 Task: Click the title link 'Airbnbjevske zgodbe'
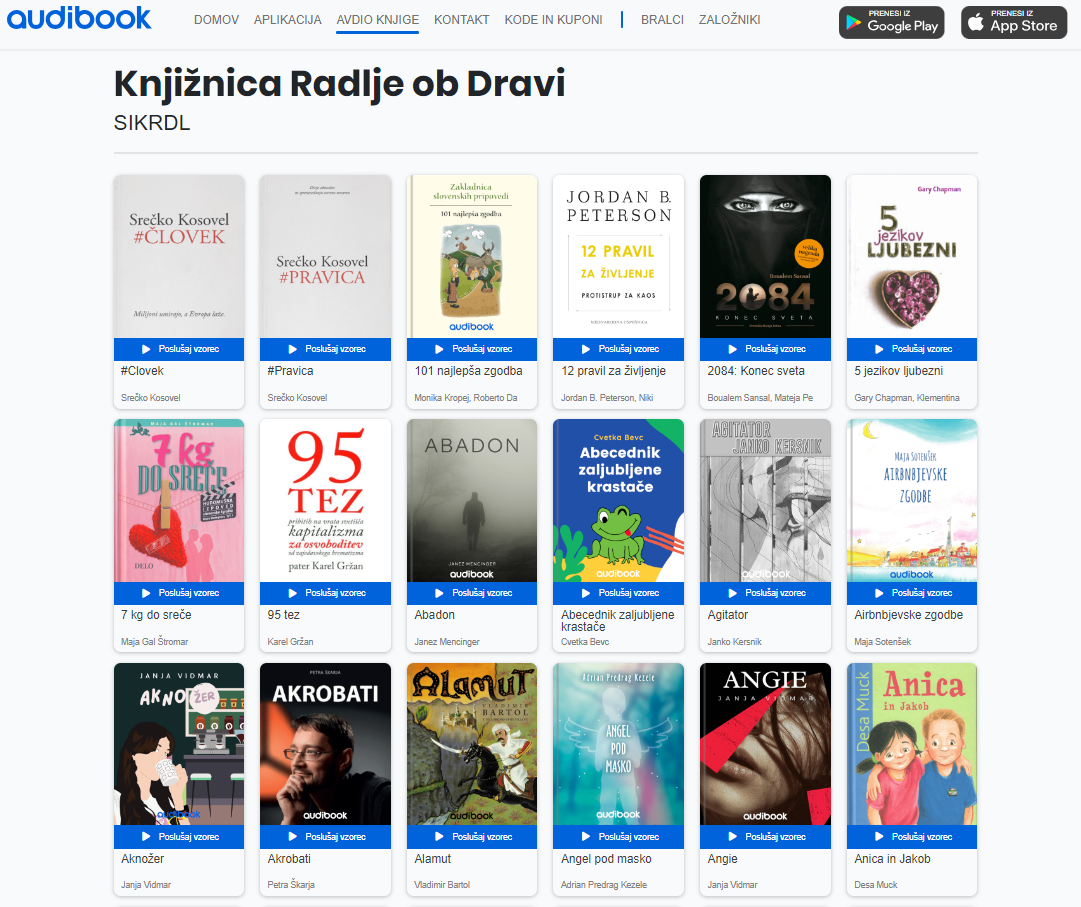909,615
